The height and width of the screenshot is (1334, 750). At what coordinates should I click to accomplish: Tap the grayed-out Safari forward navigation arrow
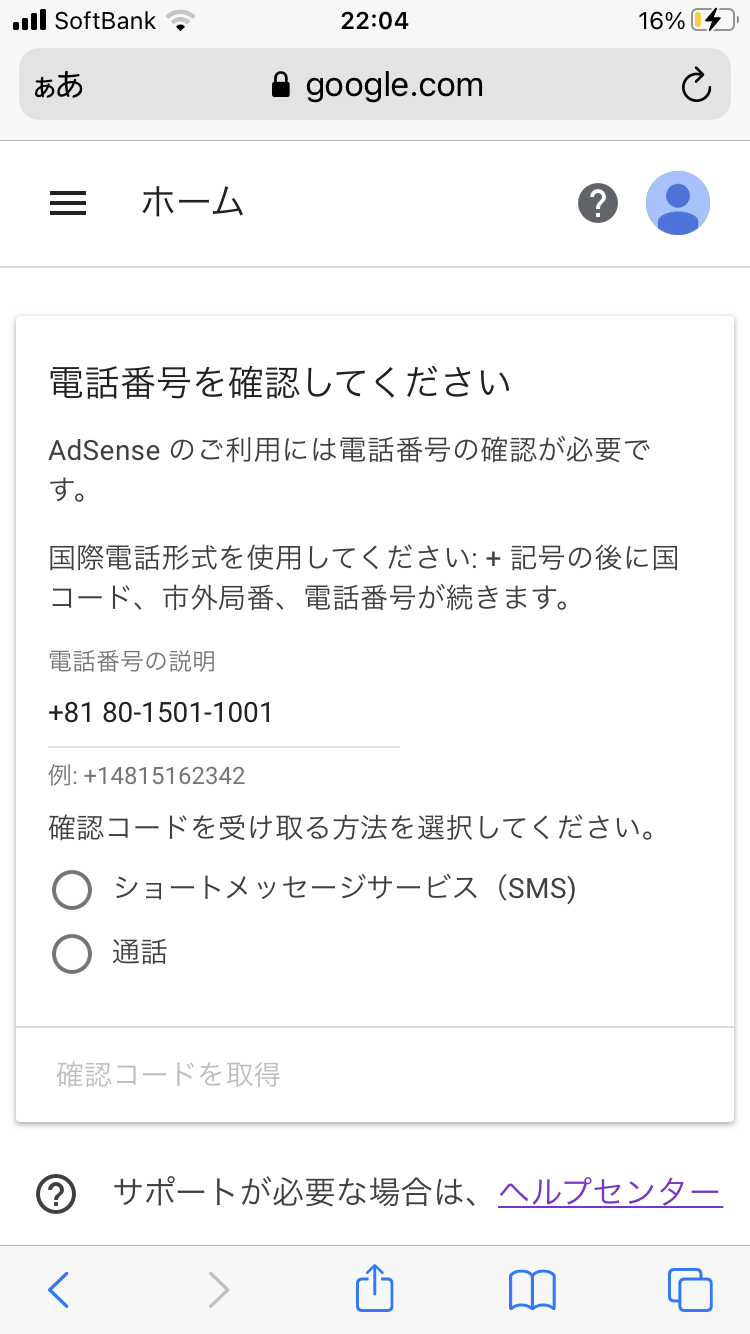point(218,1289)
